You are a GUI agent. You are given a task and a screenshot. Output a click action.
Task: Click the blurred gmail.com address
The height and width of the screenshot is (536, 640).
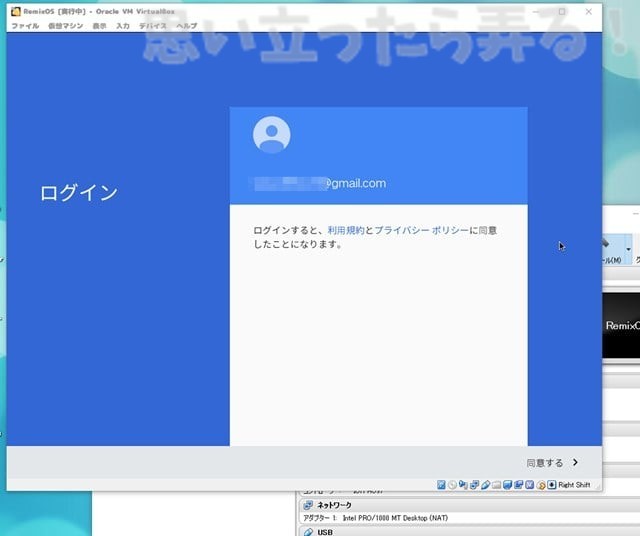pos(320,183)
